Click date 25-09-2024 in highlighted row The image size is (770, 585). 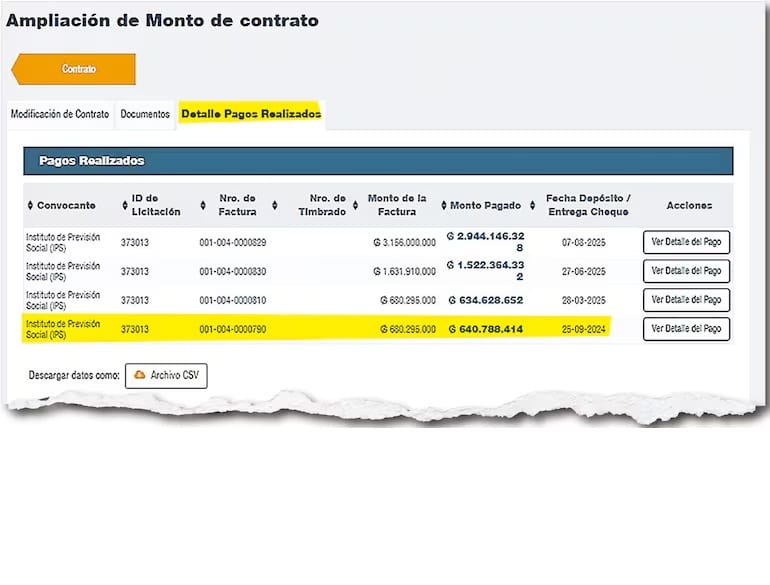[x=583, y=330]
